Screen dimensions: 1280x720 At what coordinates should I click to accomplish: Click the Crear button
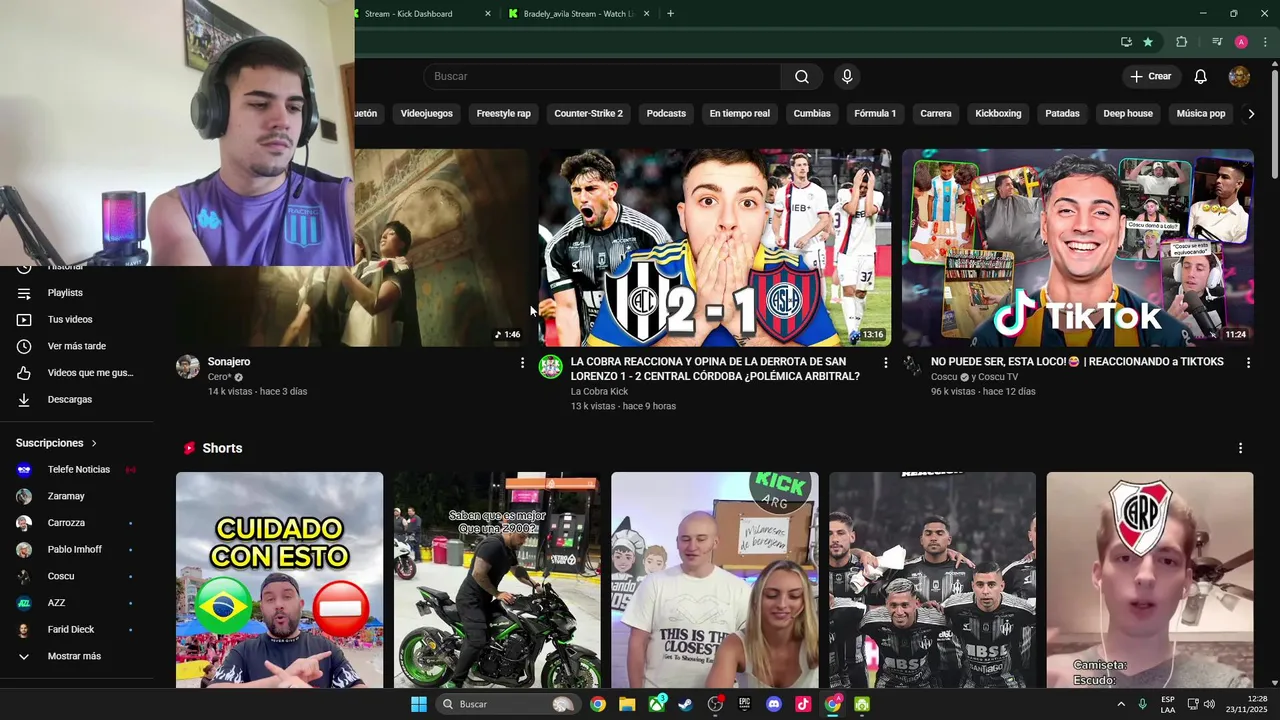(1150, 76)
